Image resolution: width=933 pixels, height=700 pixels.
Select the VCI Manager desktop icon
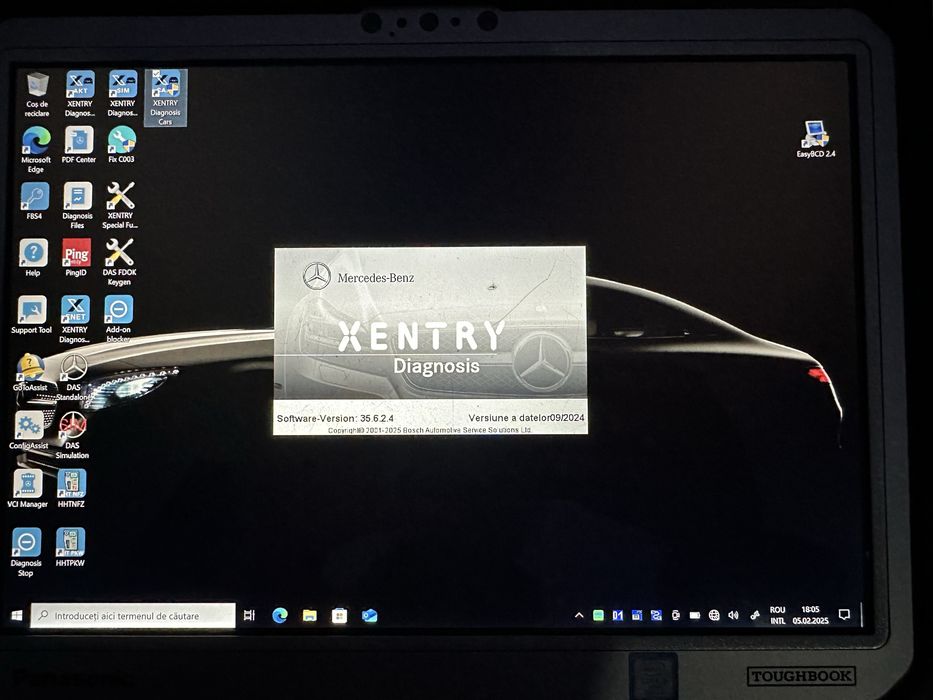[x=27, y=489]
